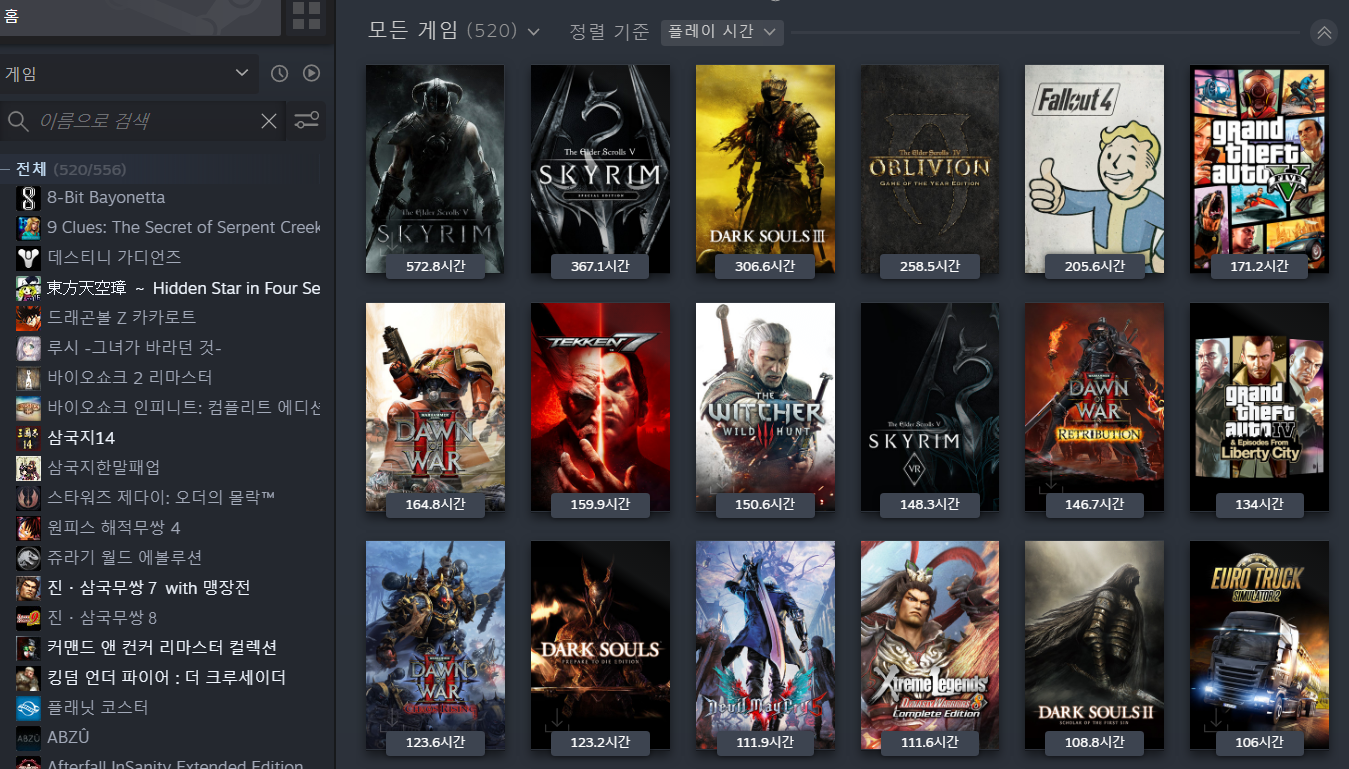Click the recent activity clock icon
Viewport: 1349px width, 769px height.
pyautogui.click(x=279, y=73)
